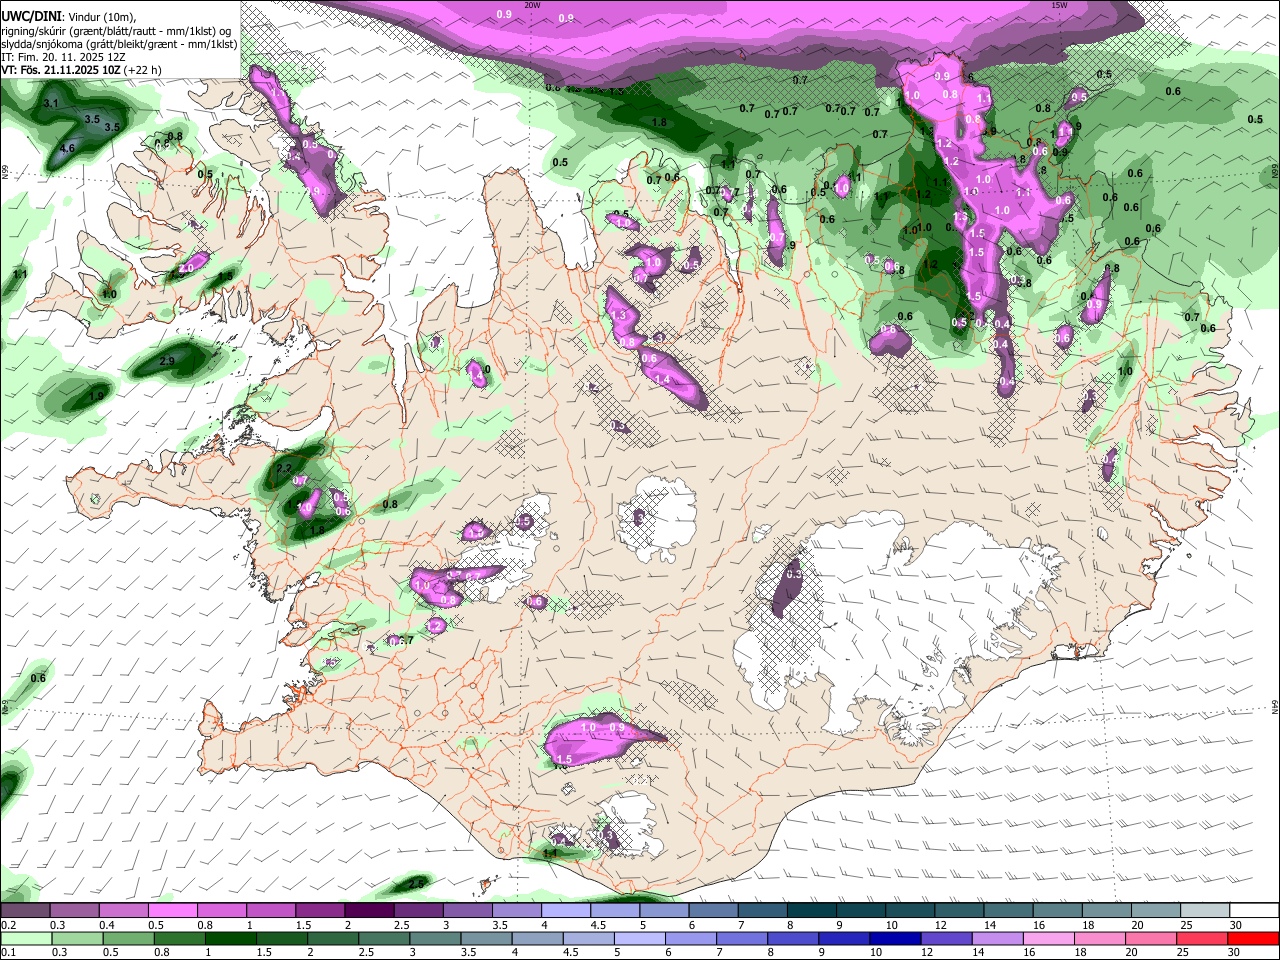Click the 2.2 rainfall value on the map
This screenshot has width=1280, height=960.
[x=283, y=468]
